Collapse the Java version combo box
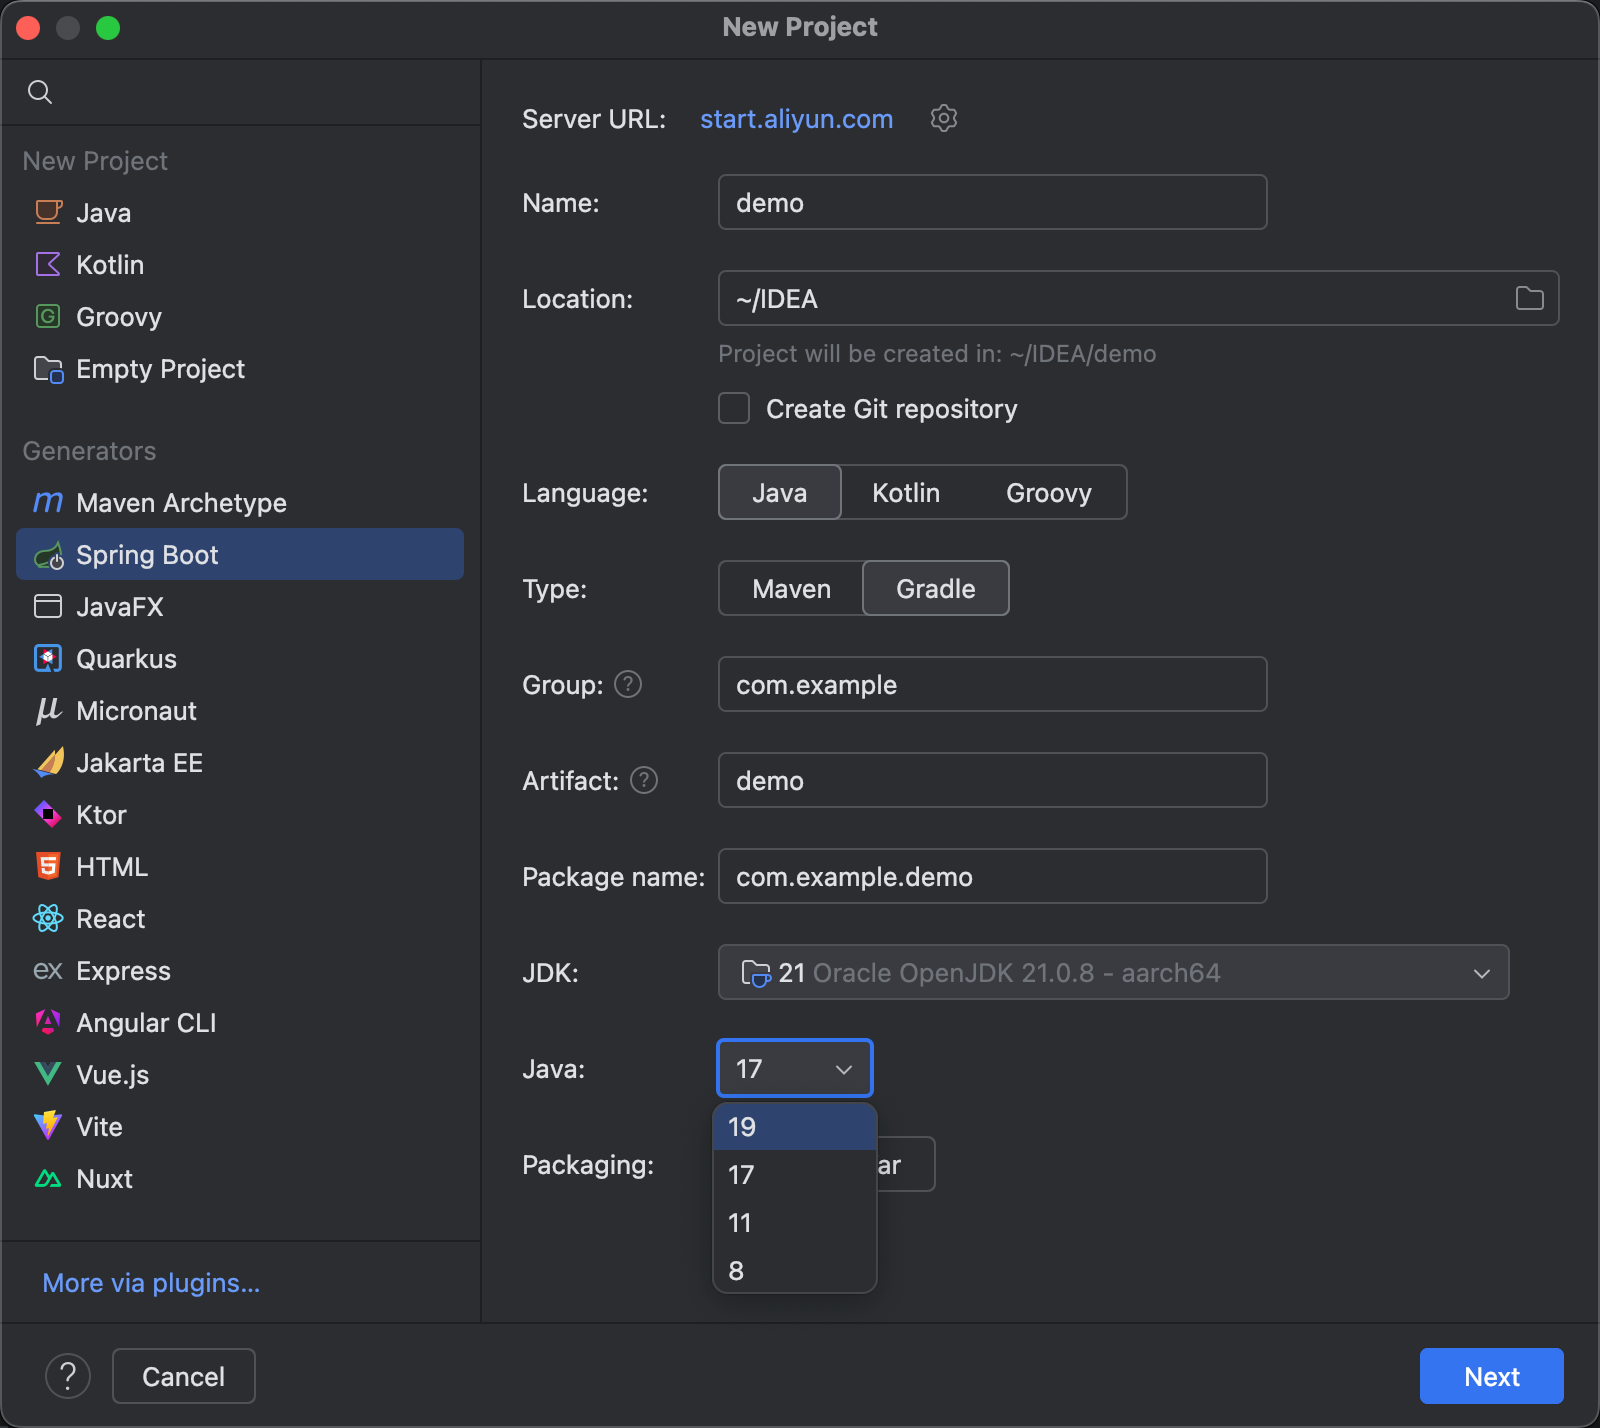The image size is (1600, 1428). click(x=795, y=1068)
